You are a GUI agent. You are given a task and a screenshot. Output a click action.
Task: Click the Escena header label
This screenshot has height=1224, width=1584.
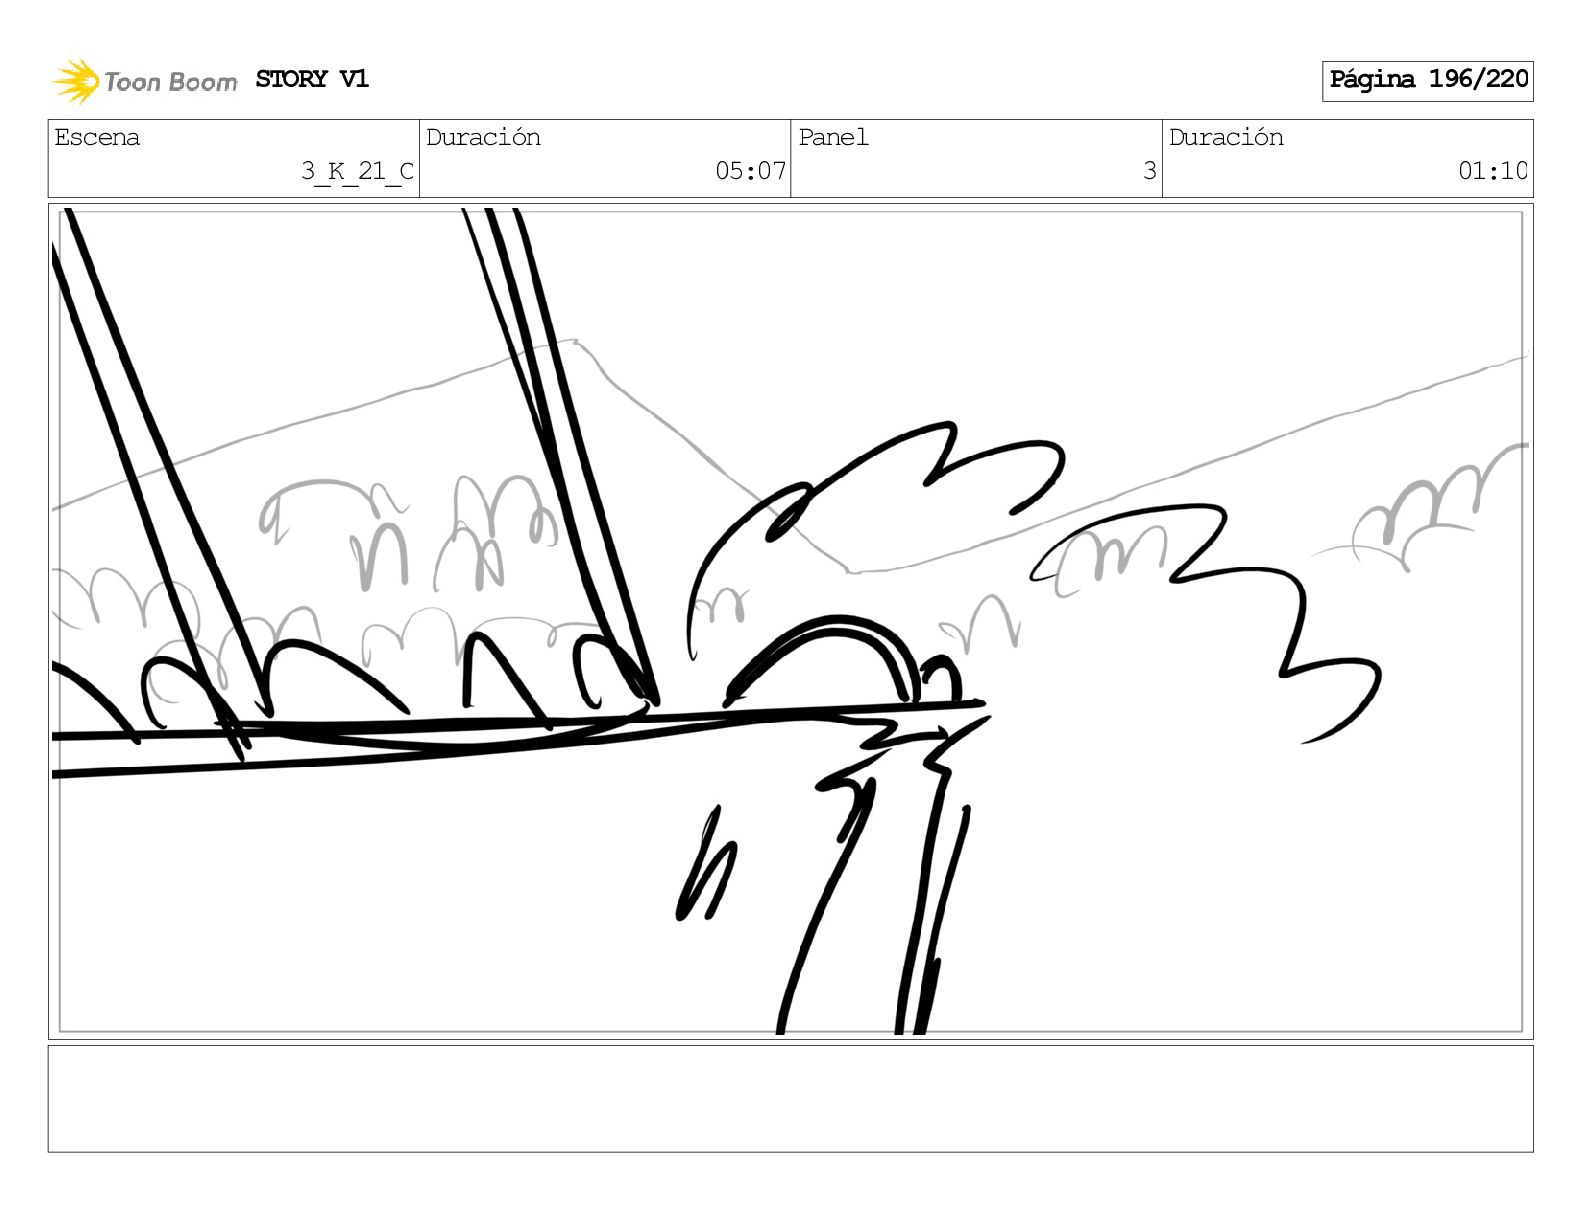pos(97,137)
